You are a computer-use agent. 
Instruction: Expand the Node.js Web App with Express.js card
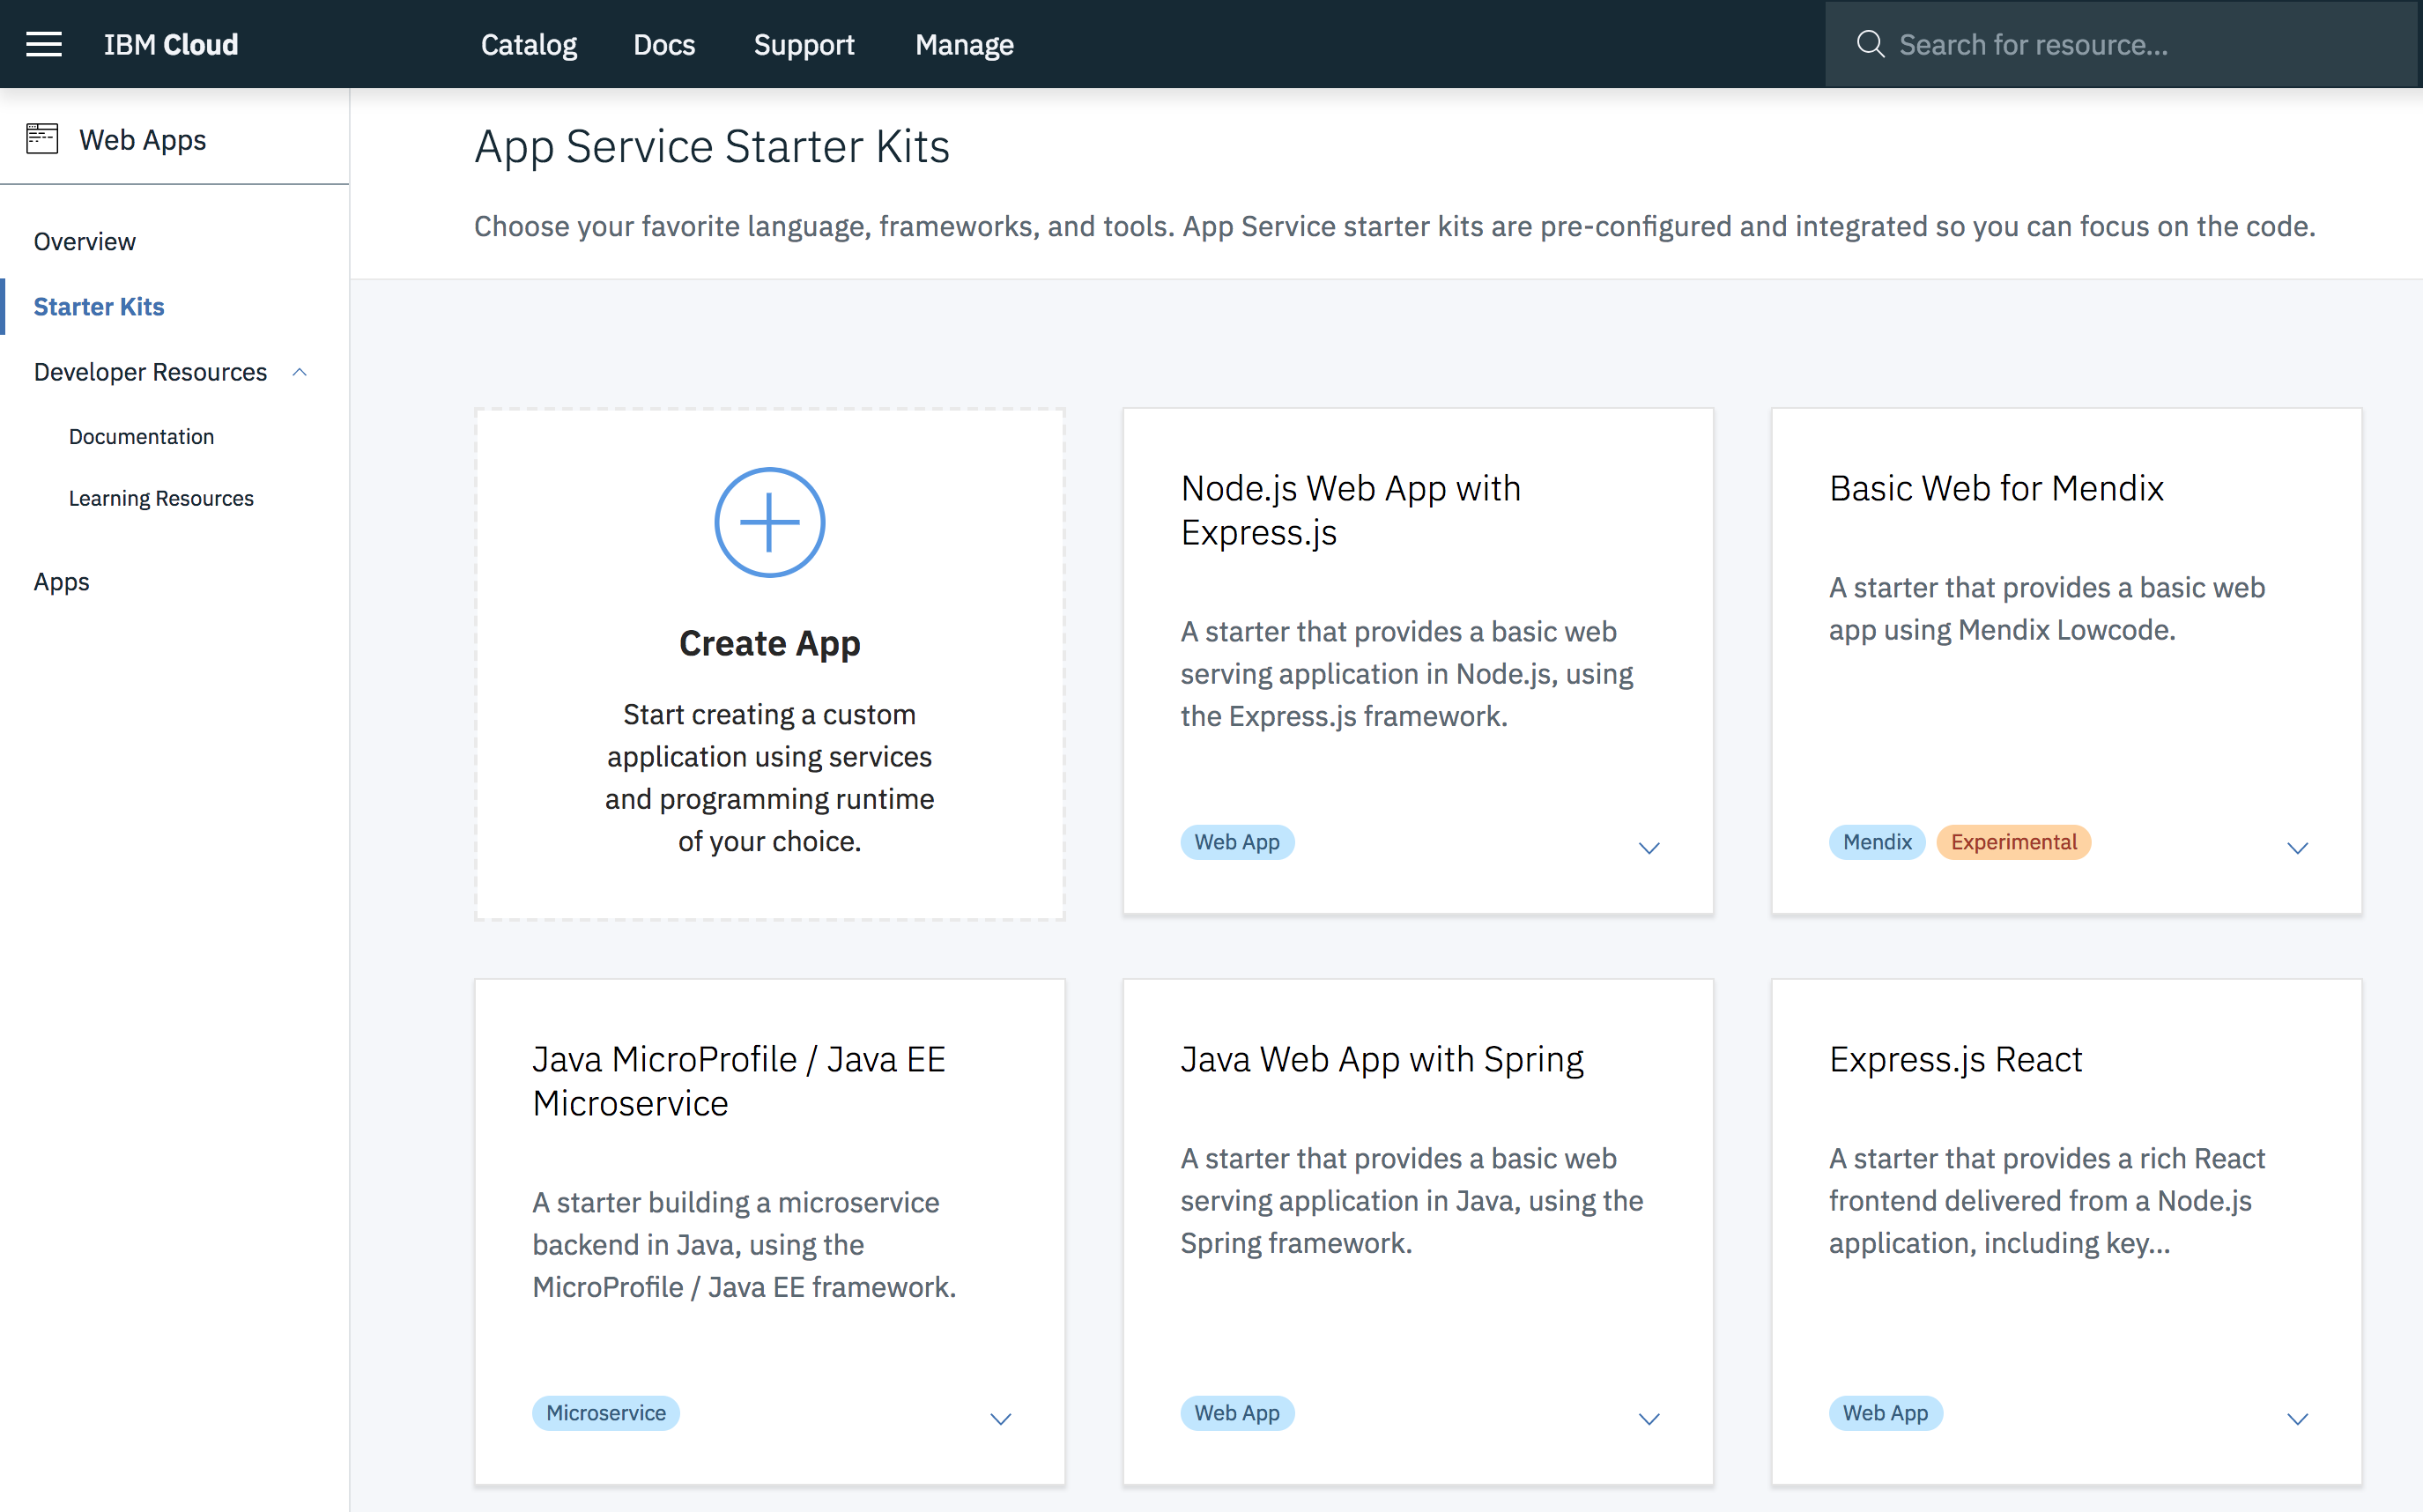(x=1649, y=847)
